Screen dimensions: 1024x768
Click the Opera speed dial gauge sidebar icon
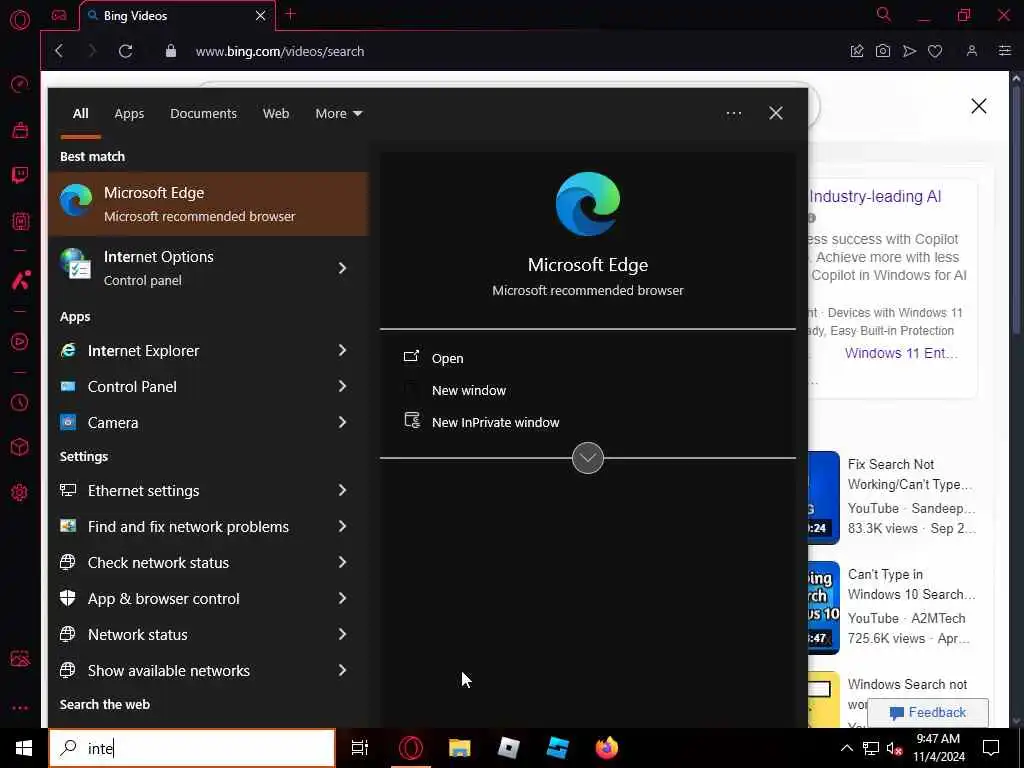pos(20,84)
